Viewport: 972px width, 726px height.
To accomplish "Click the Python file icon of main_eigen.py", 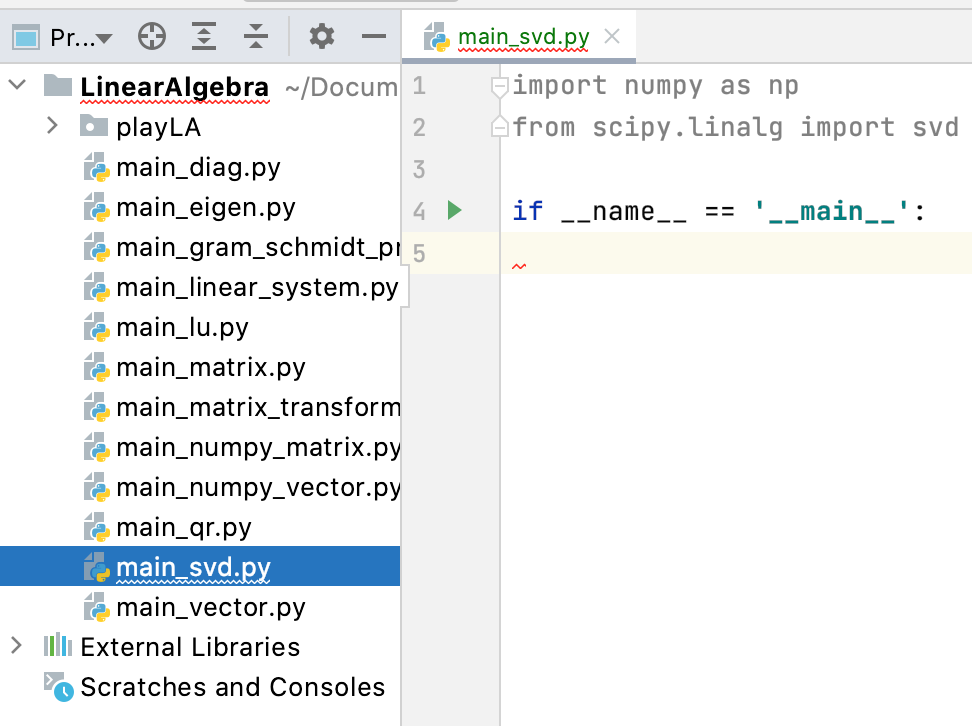I will pyautogui.click(x=97, y=207).
